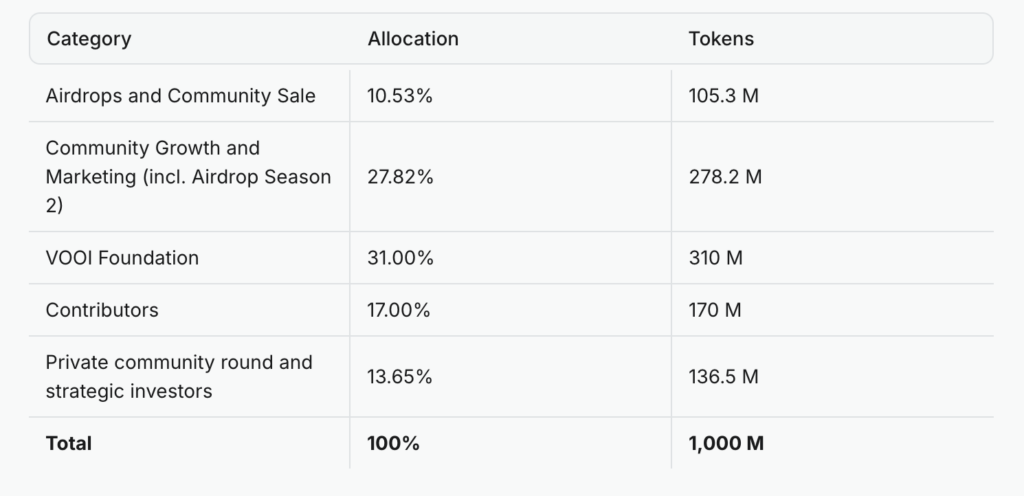Click the 27.82% allocation value
This screenshot has width=1024, height=496.
(x=401, y=177)
